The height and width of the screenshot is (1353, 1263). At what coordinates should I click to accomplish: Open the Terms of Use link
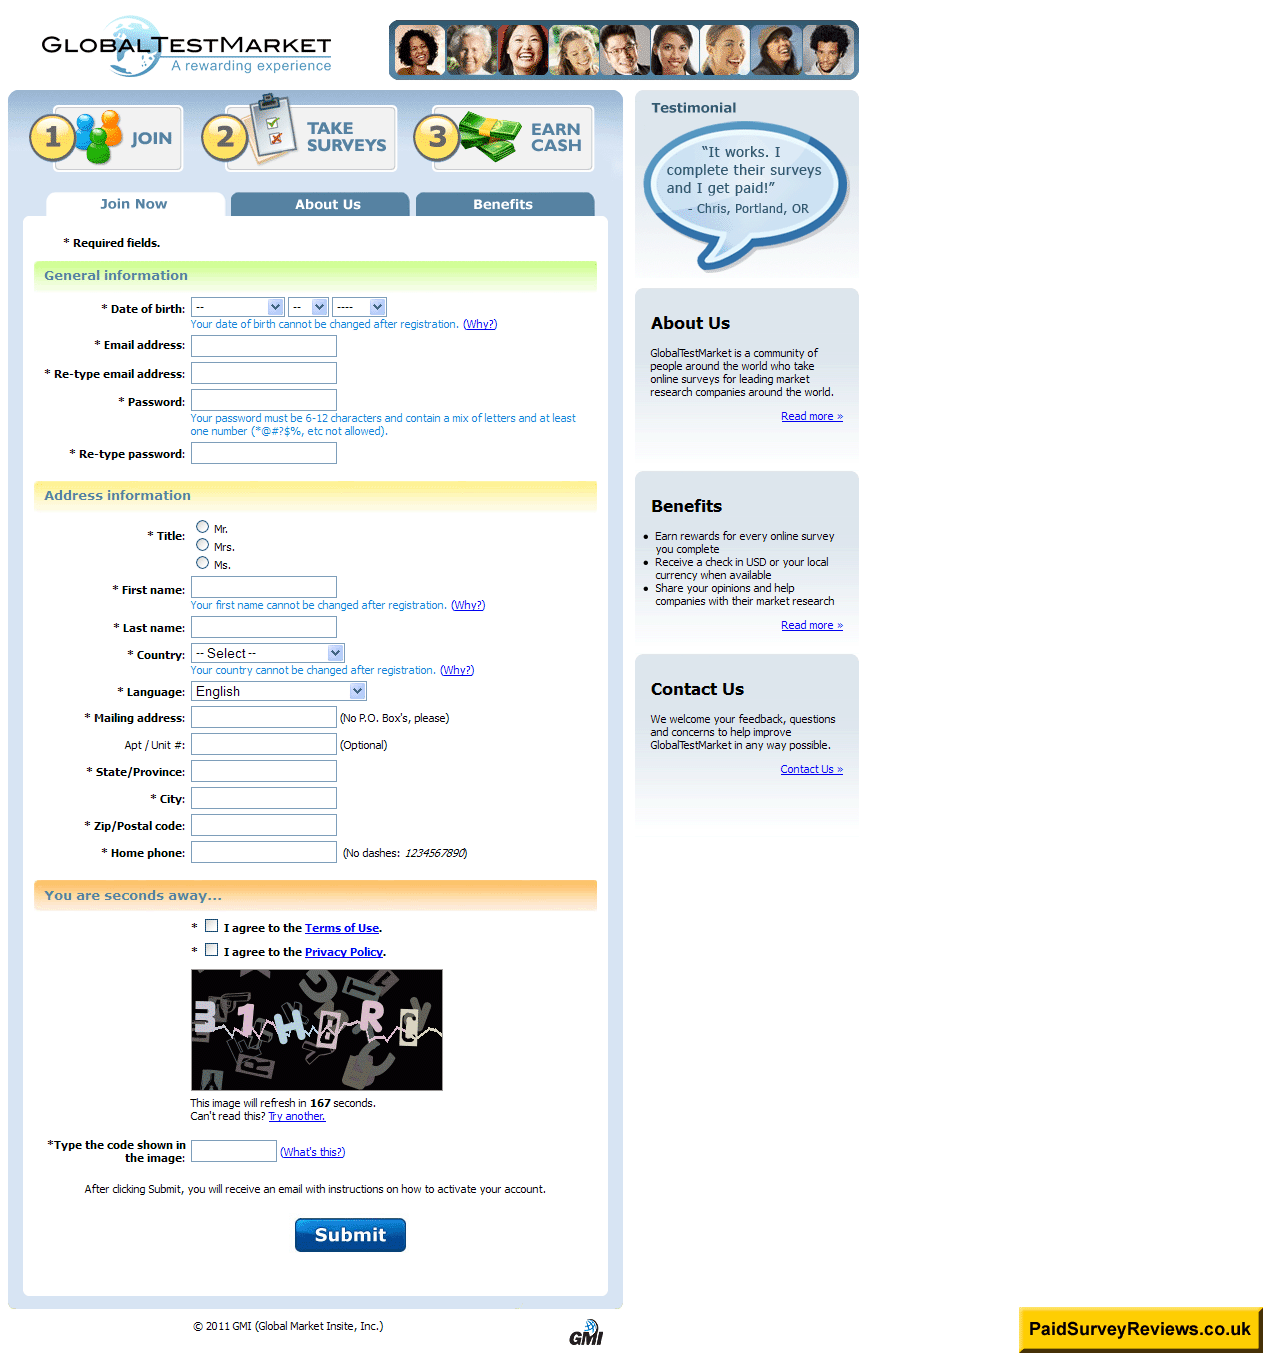click(342, 928)
